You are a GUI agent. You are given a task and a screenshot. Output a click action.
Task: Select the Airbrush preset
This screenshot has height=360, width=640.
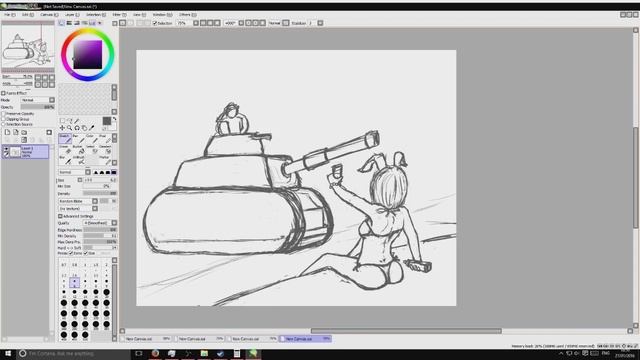[x=78, y=160]
